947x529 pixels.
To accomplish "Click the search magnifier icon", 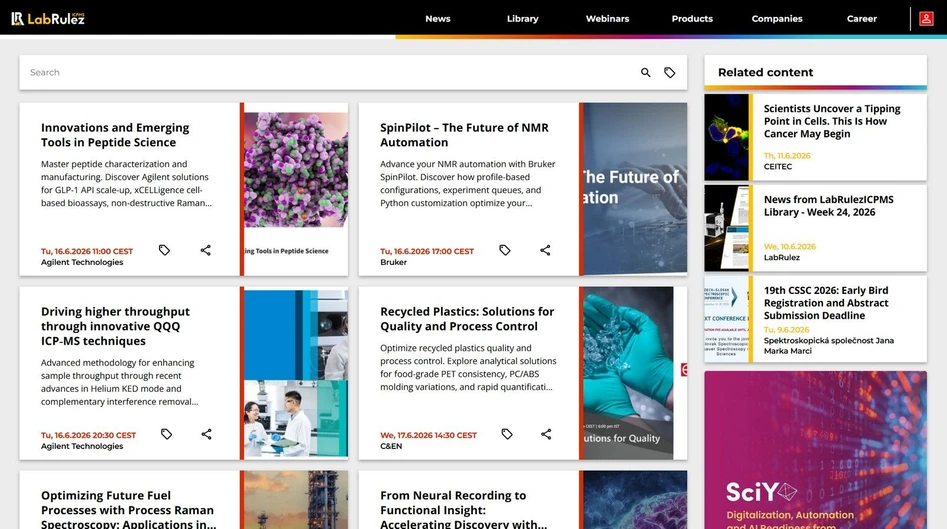I will click(646, 72).
